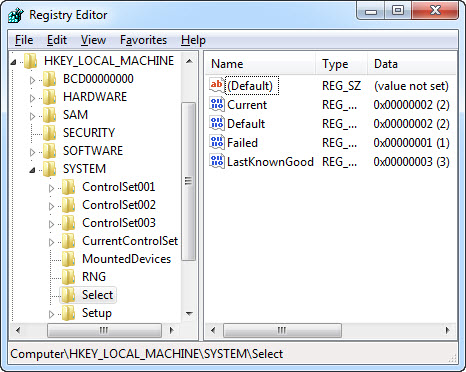The width and height of the screenshot is (466, 372).
Task: Click the RNG folder icon
Action: (69, 277)
